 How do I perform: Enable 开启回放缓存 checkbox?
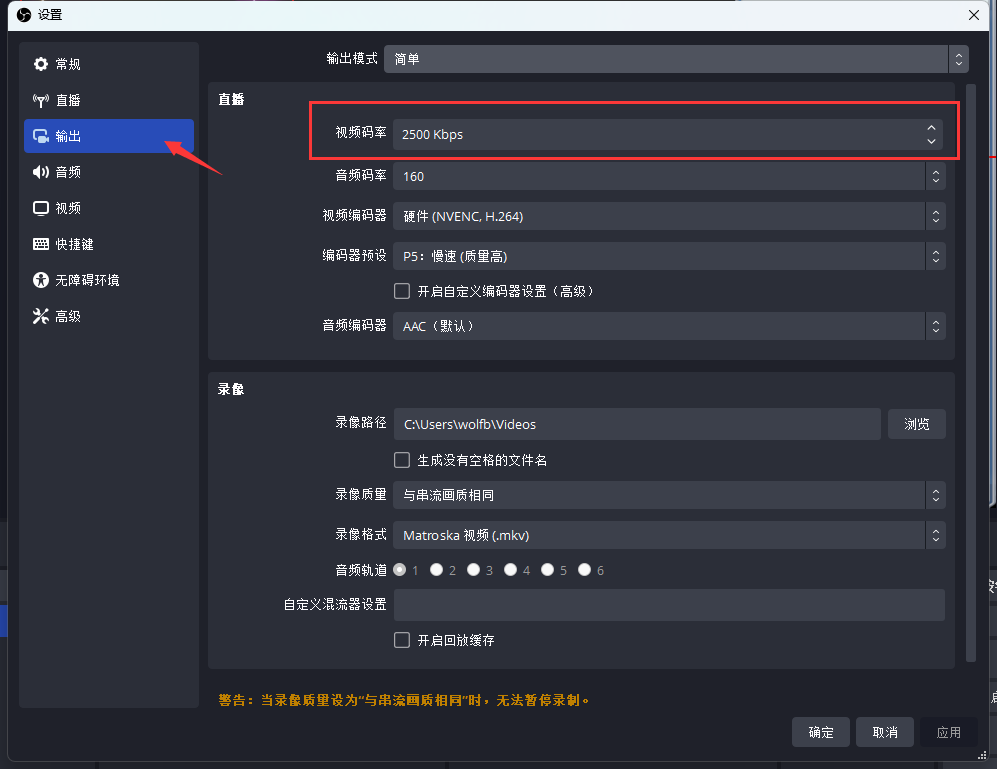[402, 640]
